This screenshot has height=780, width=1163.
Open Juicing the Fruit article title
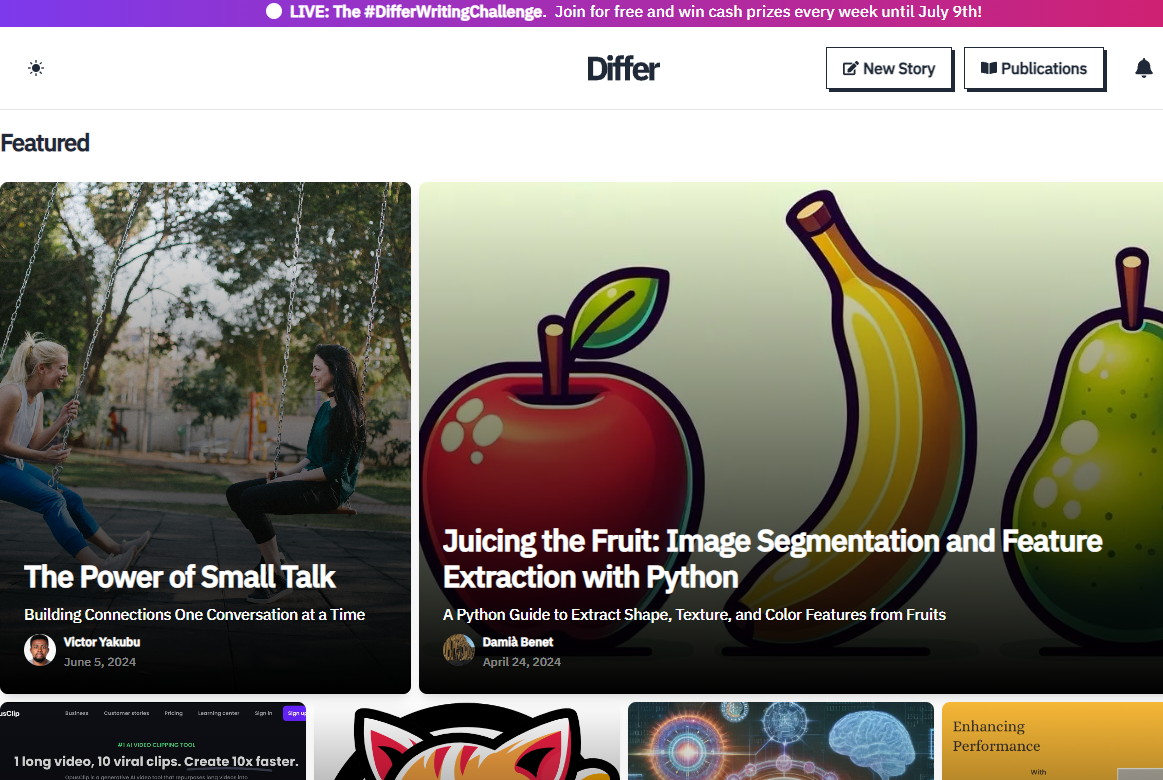[x=772, y=559]
